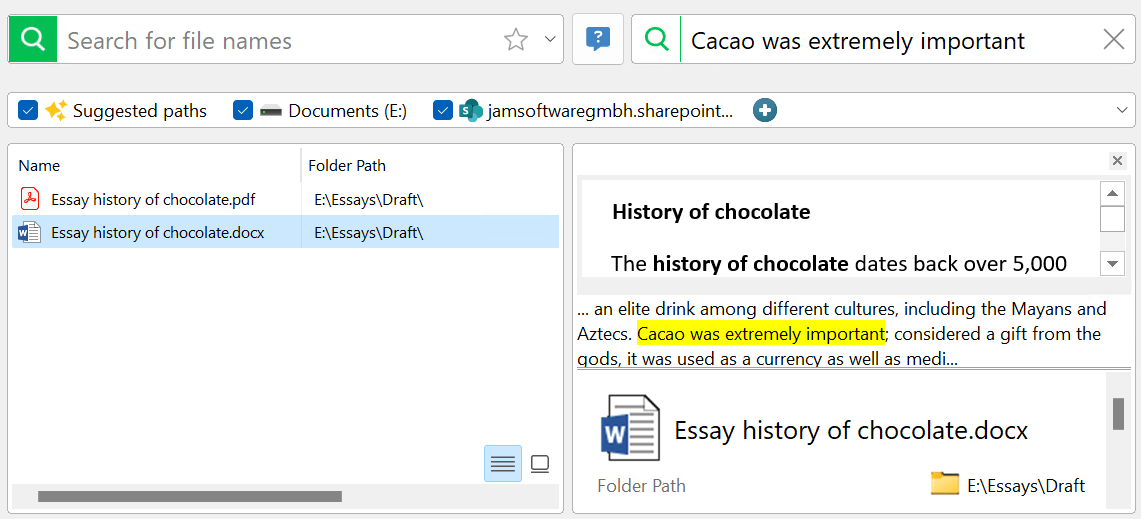1141x519 pixels.
Task: Open the help speech bubble button
Action: coord(597,40)
